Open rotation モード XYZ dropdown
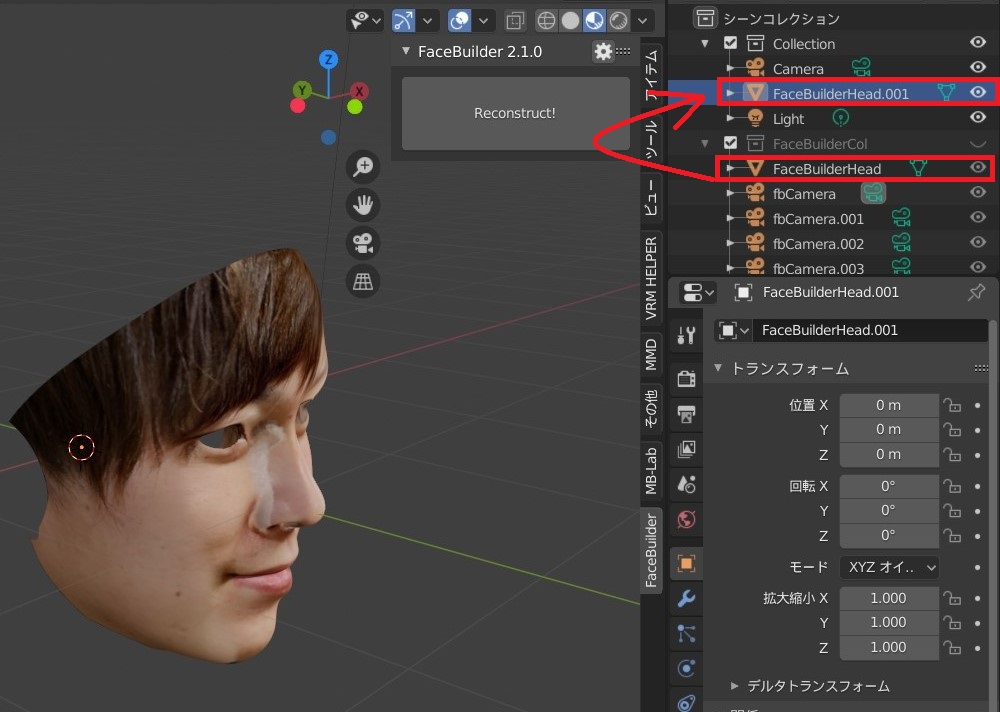This screenshot has height=712, width=1000. pos(889,567)
